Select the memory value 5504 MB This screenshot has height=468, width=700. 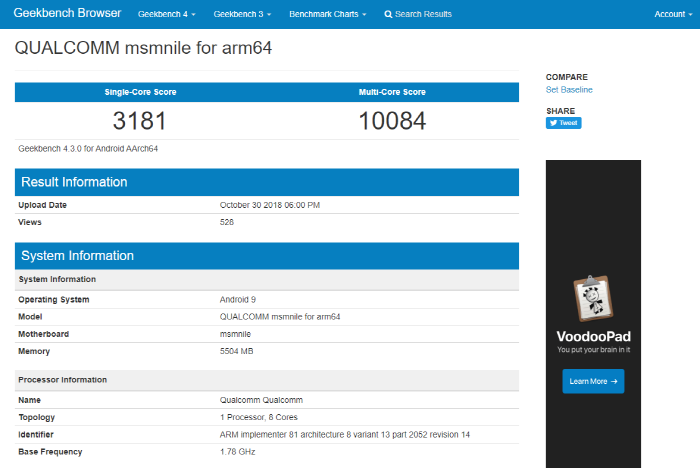pyautogui.click(x=236, y=351)
